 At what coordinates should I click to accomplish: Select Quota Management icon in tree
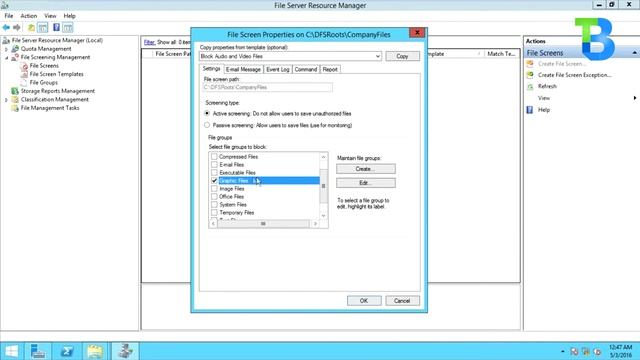click(x=15, y=49)
